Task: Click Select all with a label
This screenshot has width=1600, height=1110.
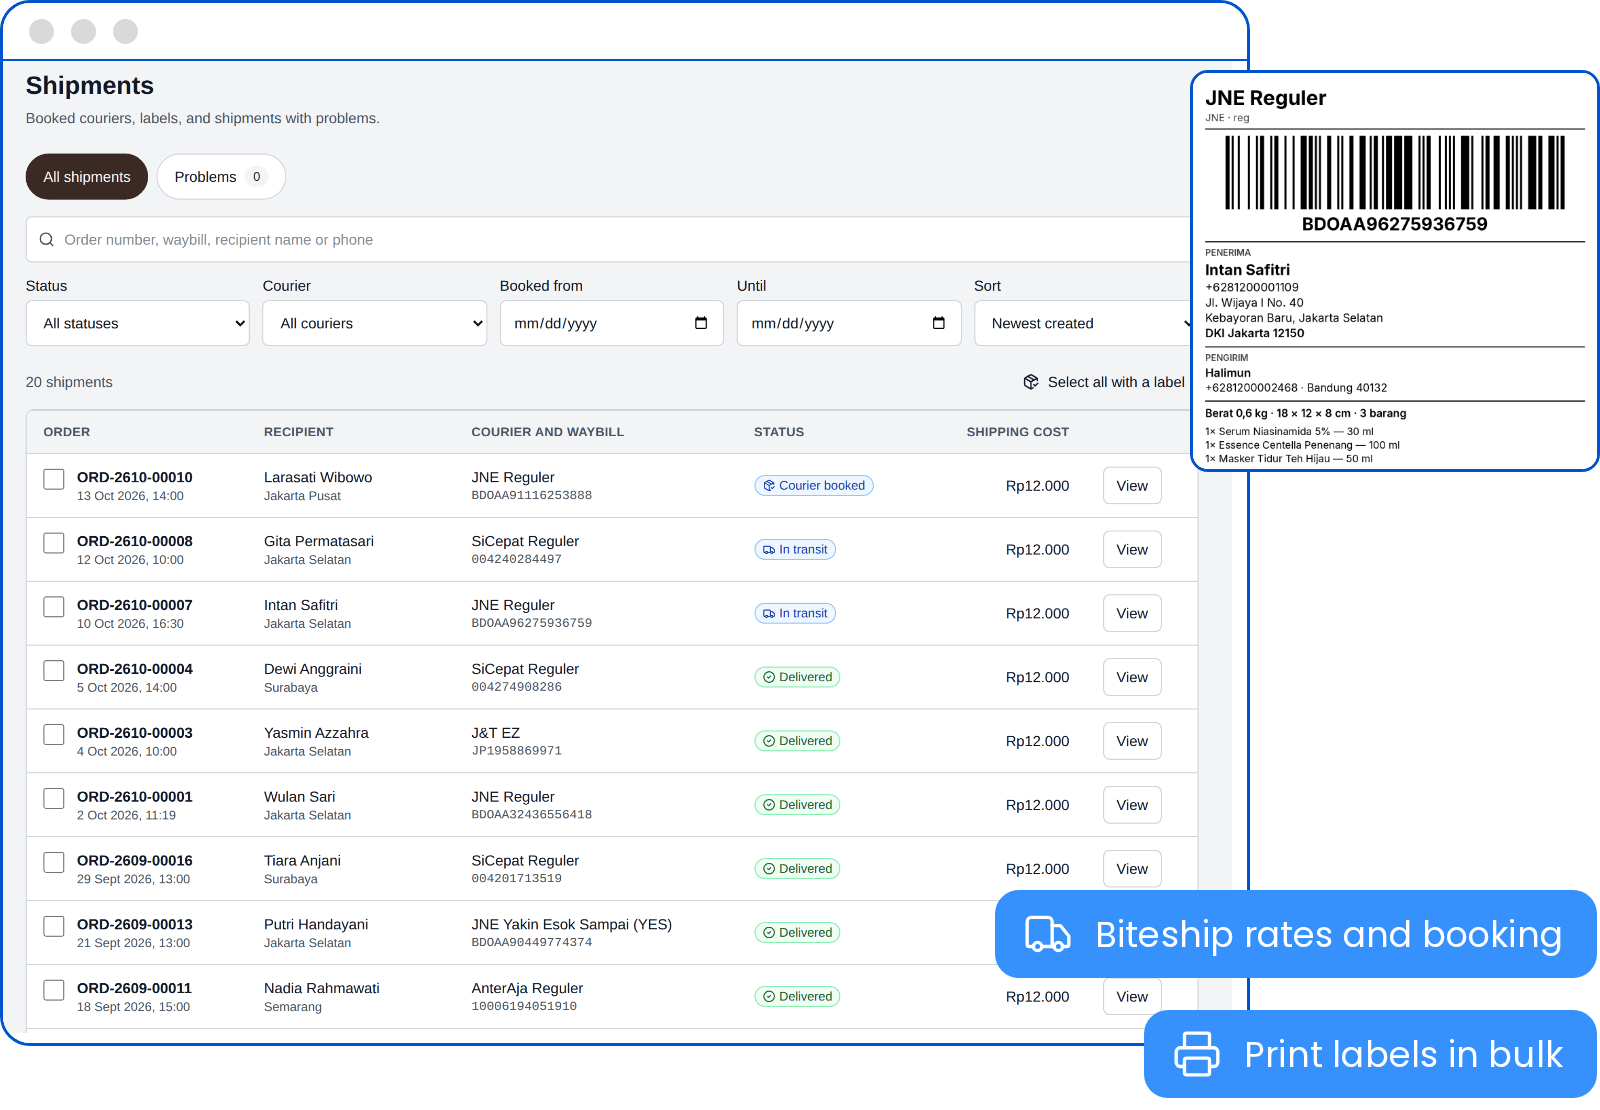Action: (x=1104, y=382)
